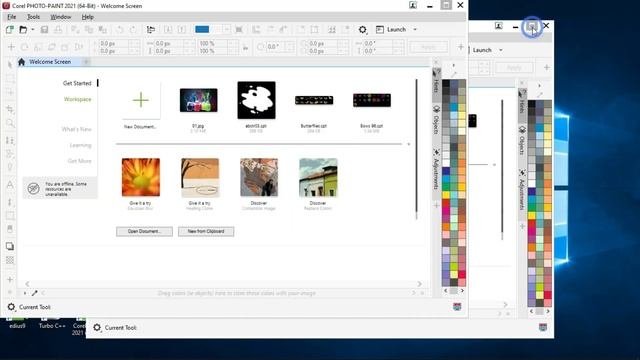Click the account icon in rear window title bar
This screenshot has width=640, height=360.
pyautogui.click(x=499, y=26)
